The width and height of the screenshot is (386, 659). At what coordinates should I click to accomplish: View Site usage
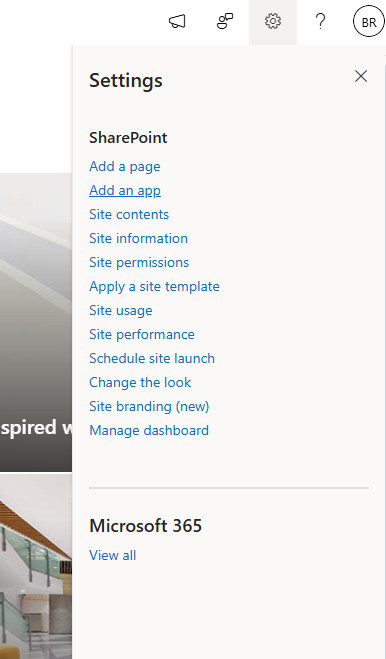coord(121,310)
